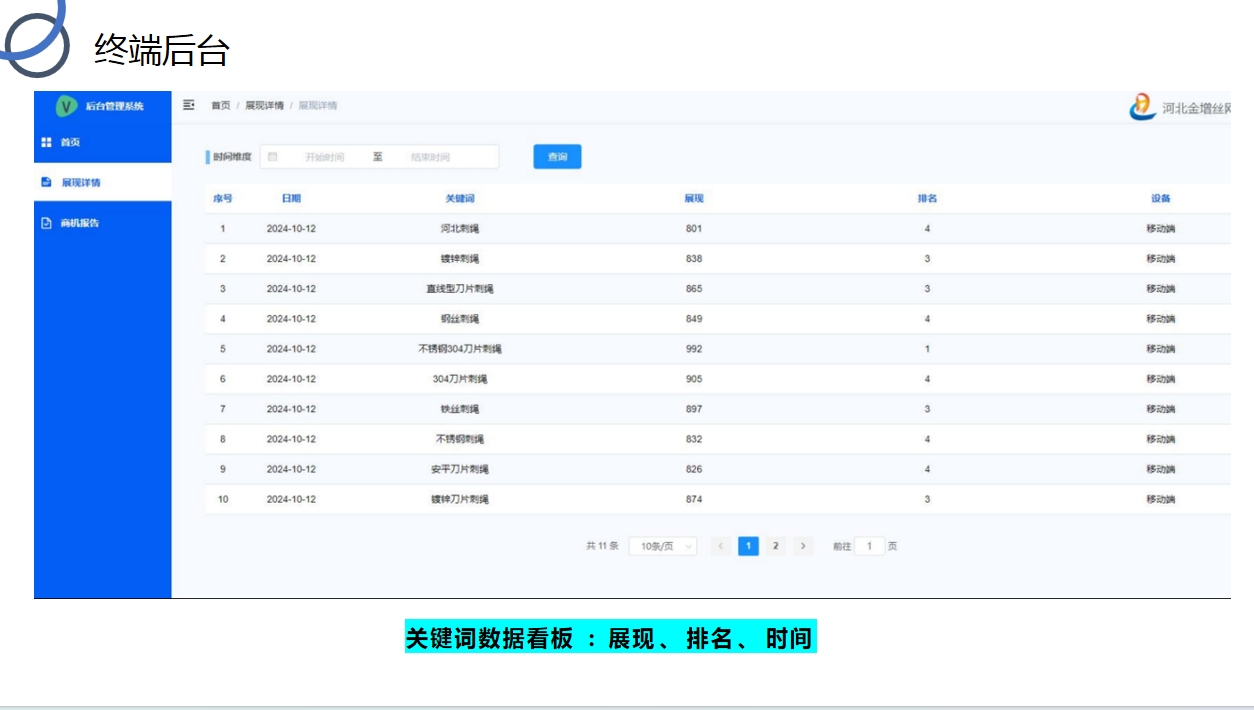Image resolution: width=1254 pixels, height=710 pixels.
Task: Click the calendar icon in date range field
Action: (272, 157)
